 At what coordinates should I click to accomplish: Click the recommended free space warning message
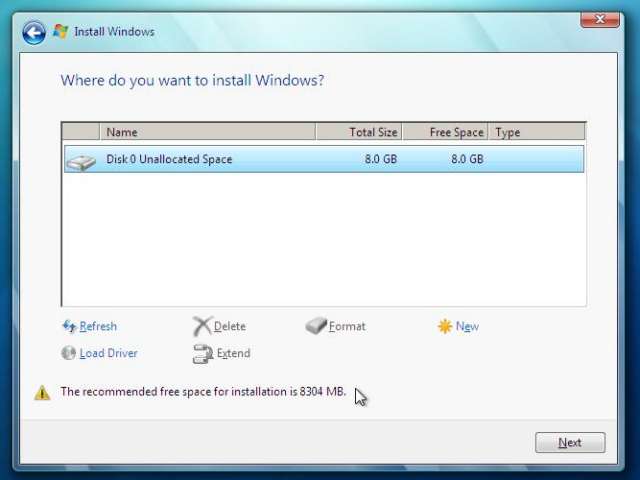tap(203, 392)
